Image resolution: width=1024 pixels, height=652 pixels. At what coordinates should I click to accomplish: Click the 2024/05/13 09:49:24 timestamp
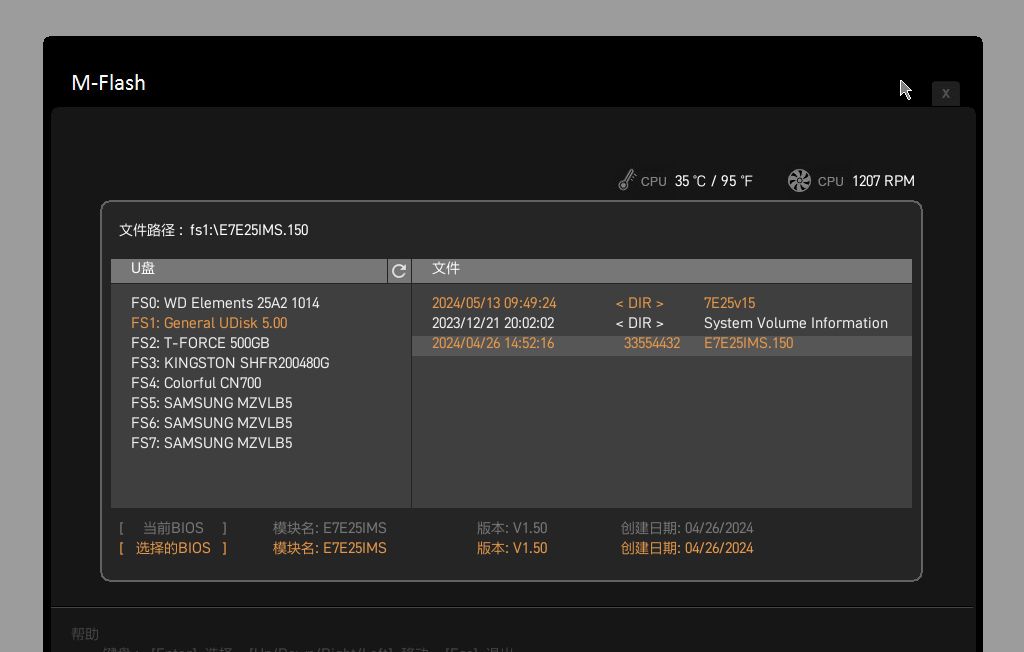click(x=494, y=303)
